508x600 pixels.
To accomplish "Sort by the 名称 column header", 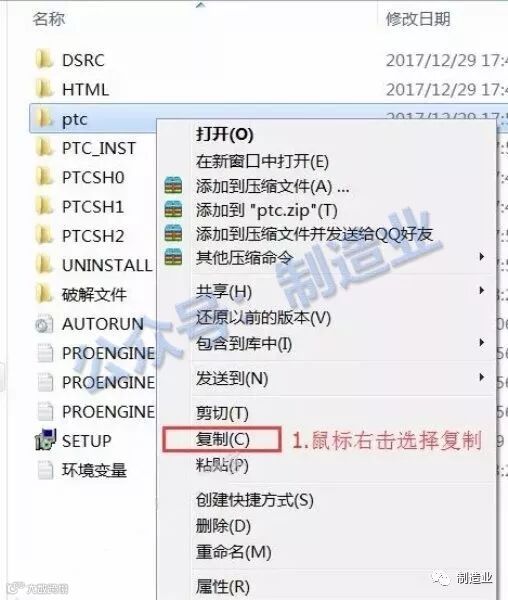I will [x=49, y=18].
